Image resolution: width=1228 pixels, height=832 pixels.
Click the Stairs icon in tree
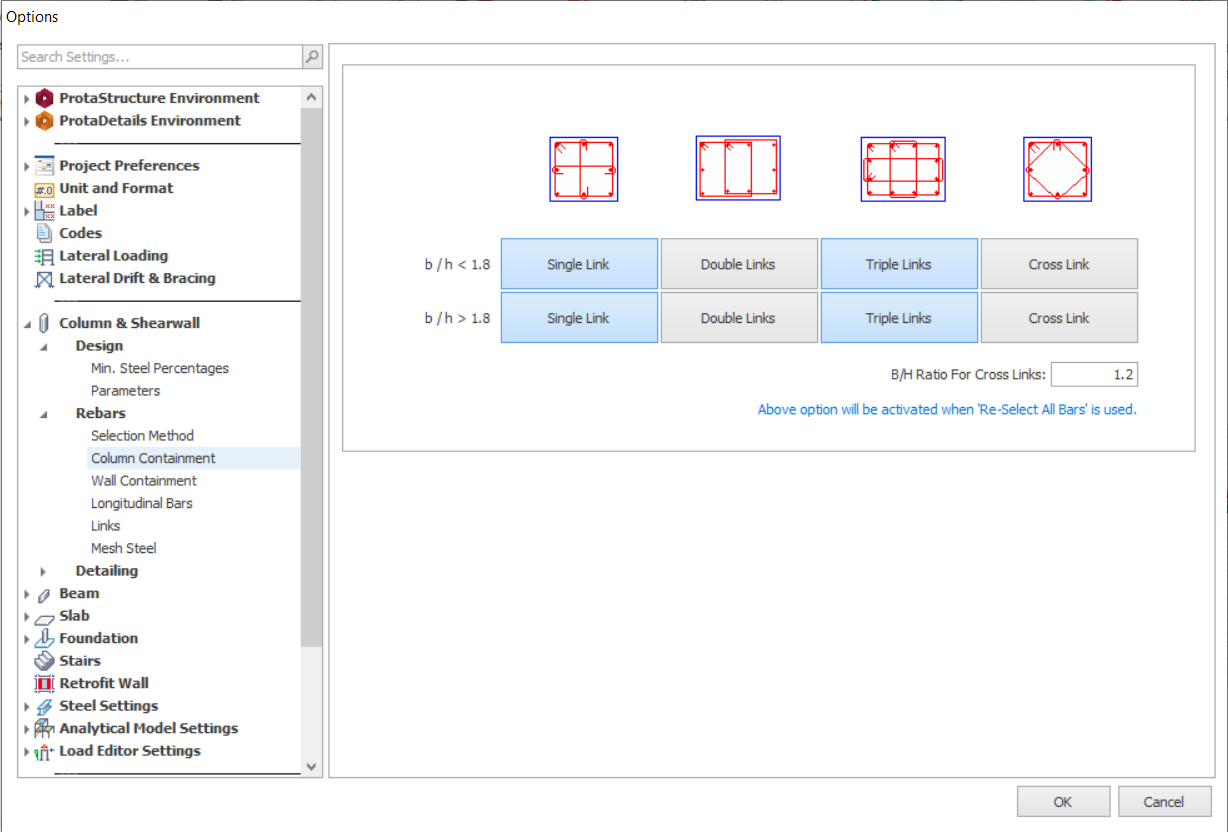tap(44, 661)
